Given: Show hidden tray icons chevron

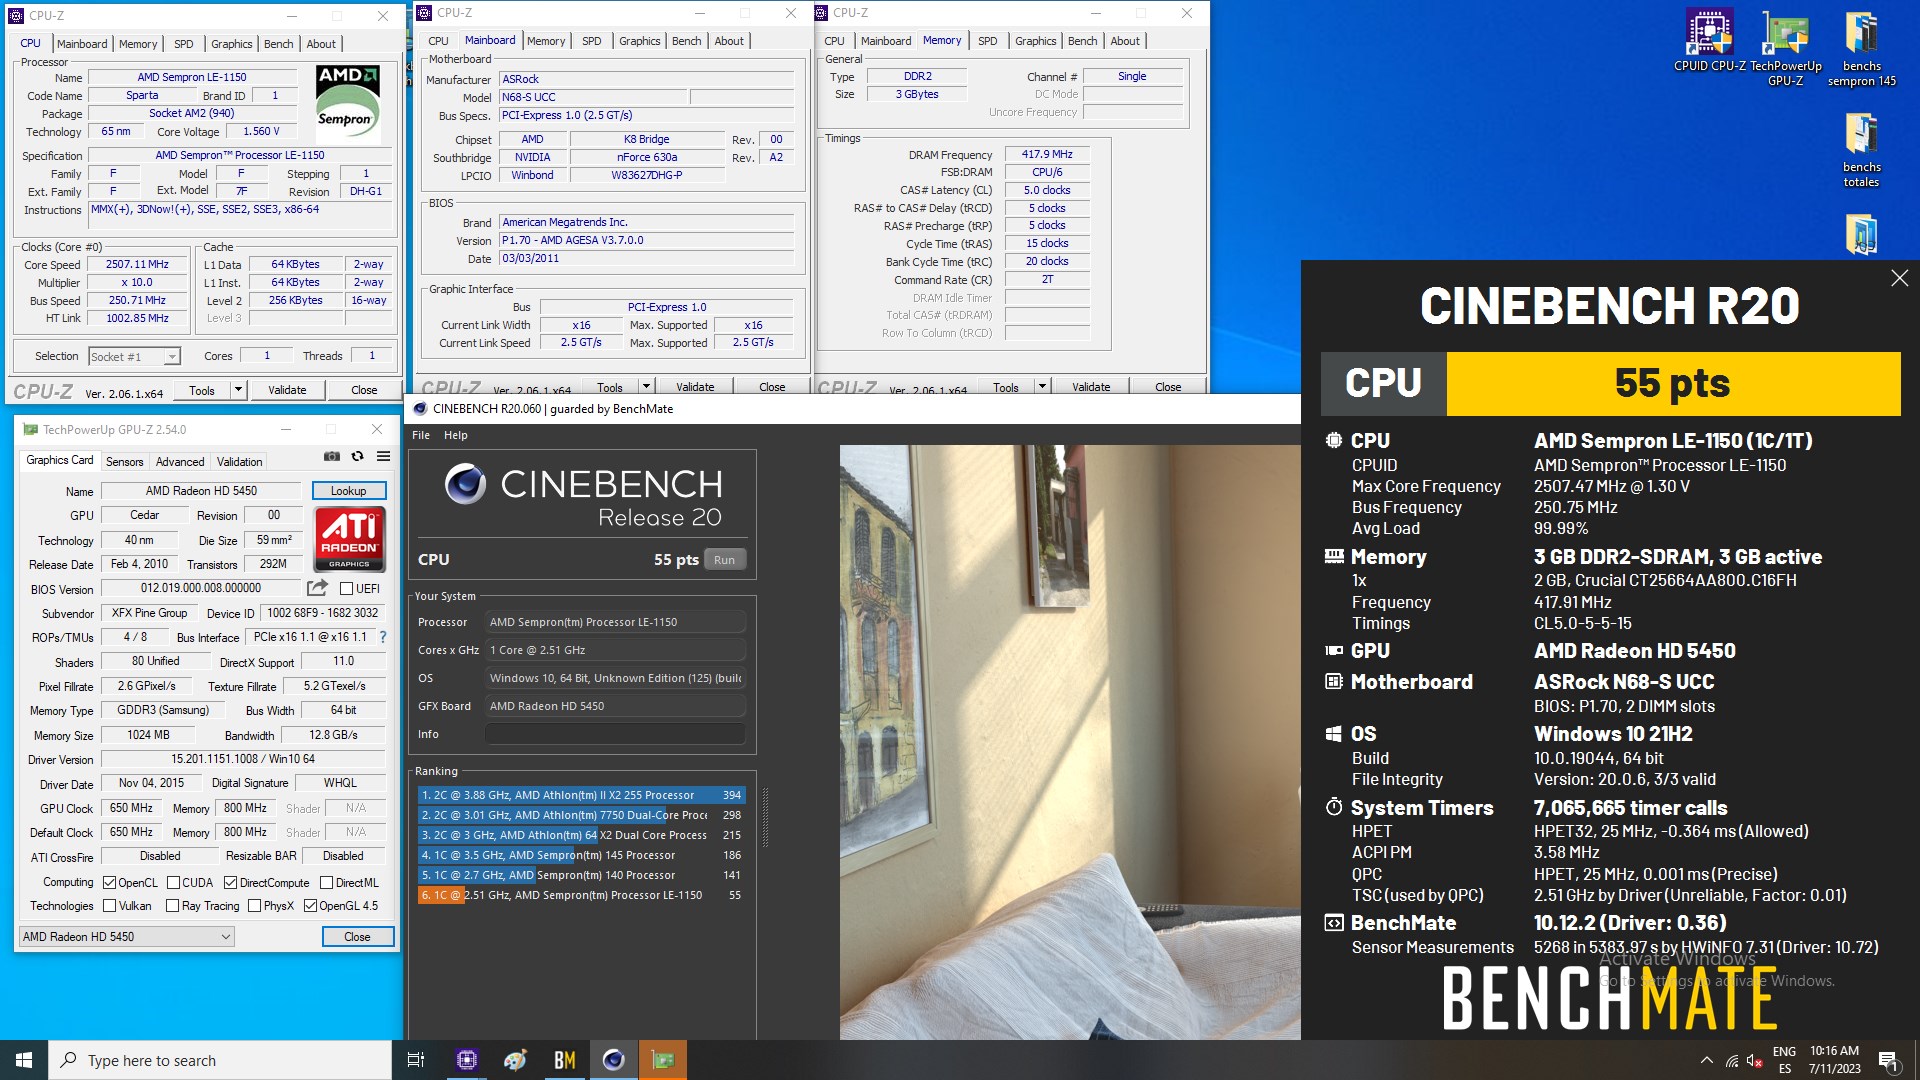Looking at the screenshot, I should tap(1706, 1060).
